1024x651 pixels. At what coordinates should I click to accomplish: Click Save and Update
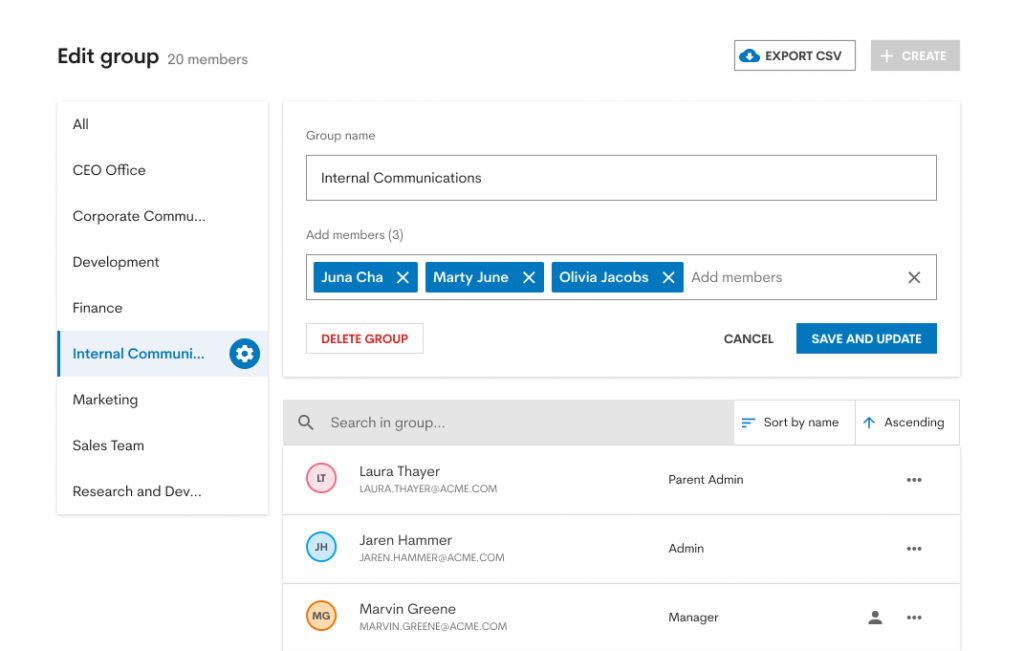coord(866,338)
